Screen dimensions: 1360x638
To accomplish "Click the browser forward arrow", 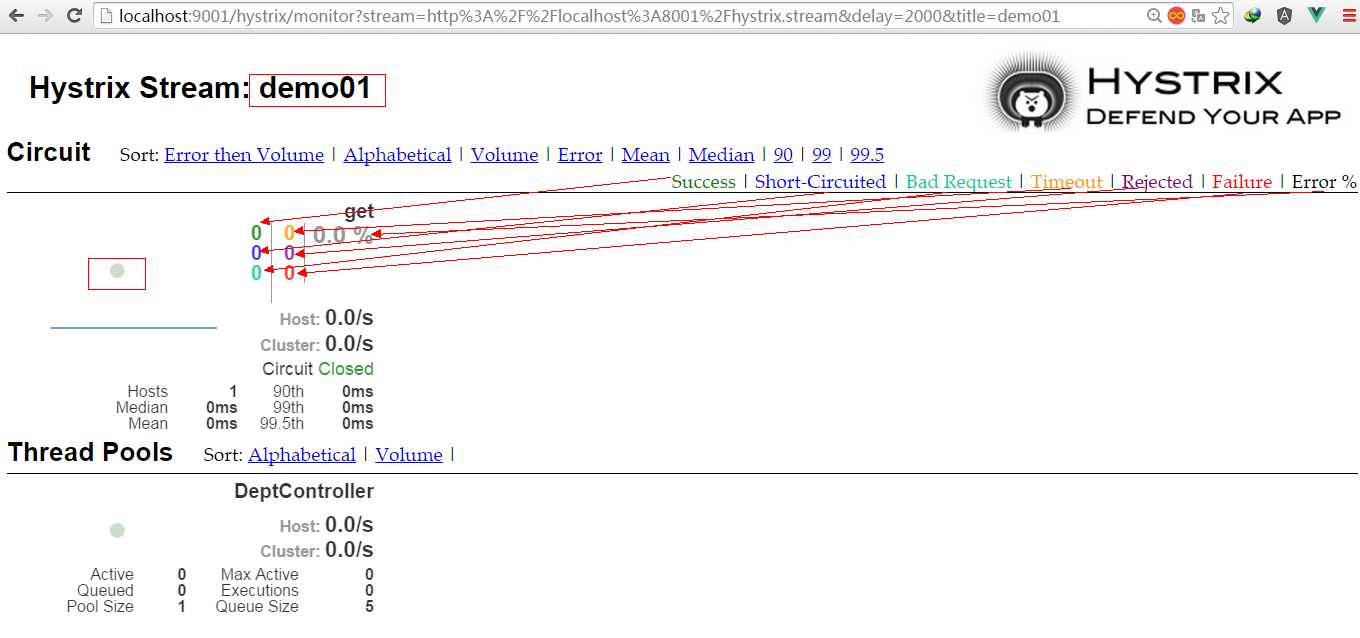I will [x=45, y=16].
